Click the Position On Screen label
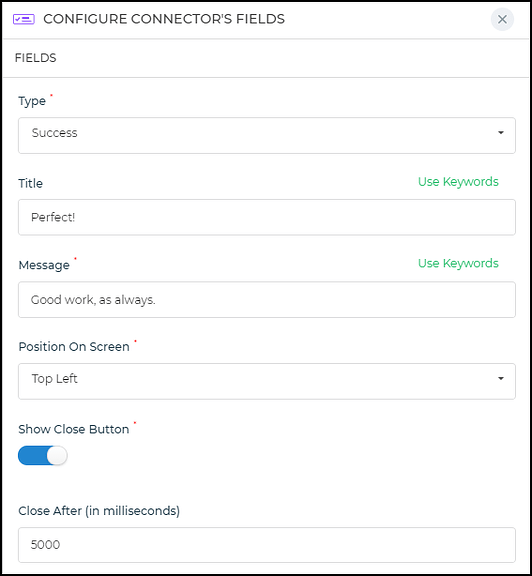 coord(74,346)
